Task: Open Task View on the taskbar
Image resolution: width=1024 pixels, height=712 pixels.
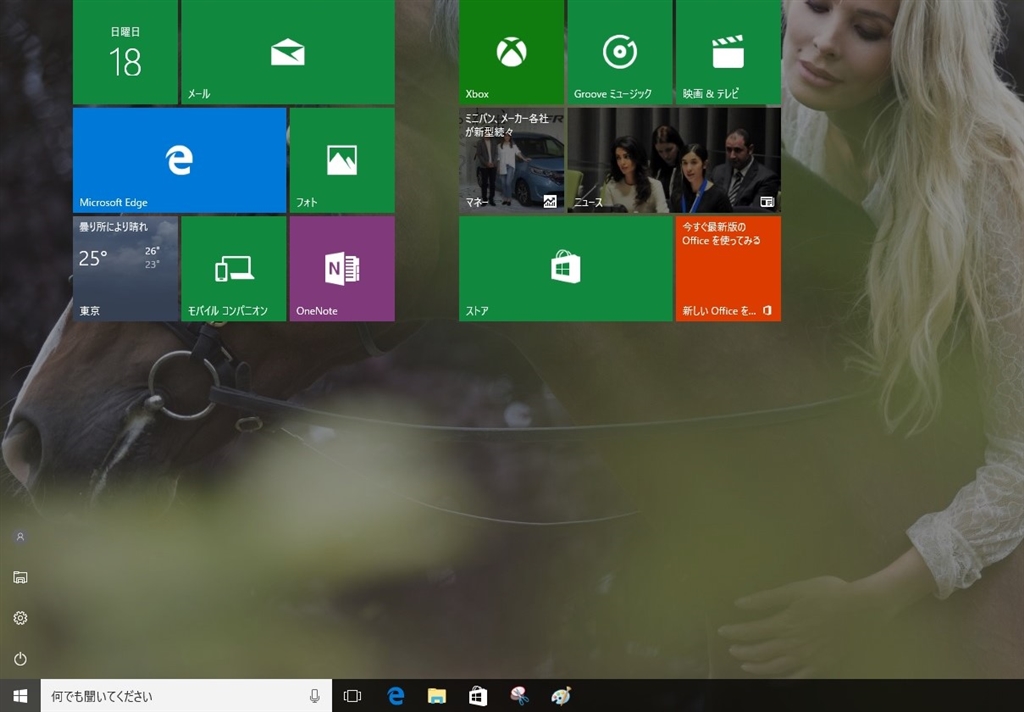Action: (352, 696)
